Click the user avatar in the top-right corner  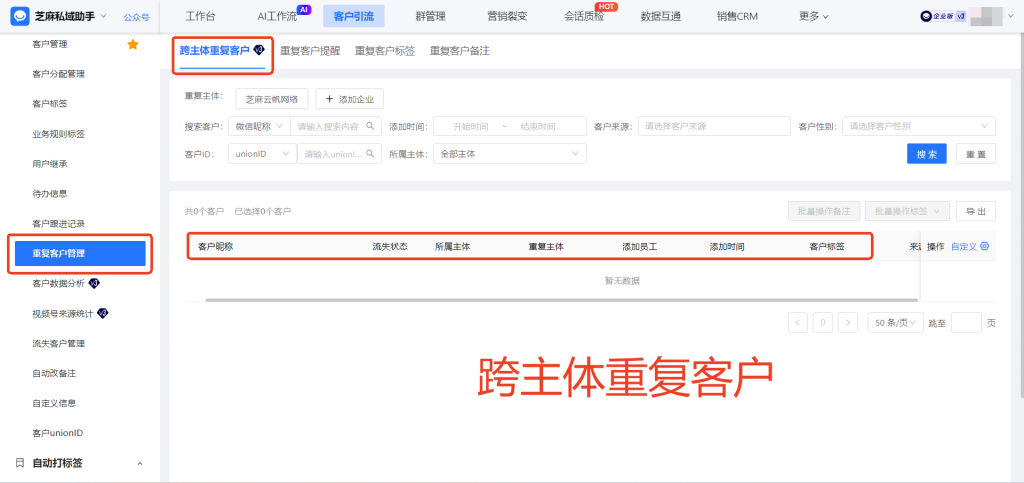coord(986,17)
